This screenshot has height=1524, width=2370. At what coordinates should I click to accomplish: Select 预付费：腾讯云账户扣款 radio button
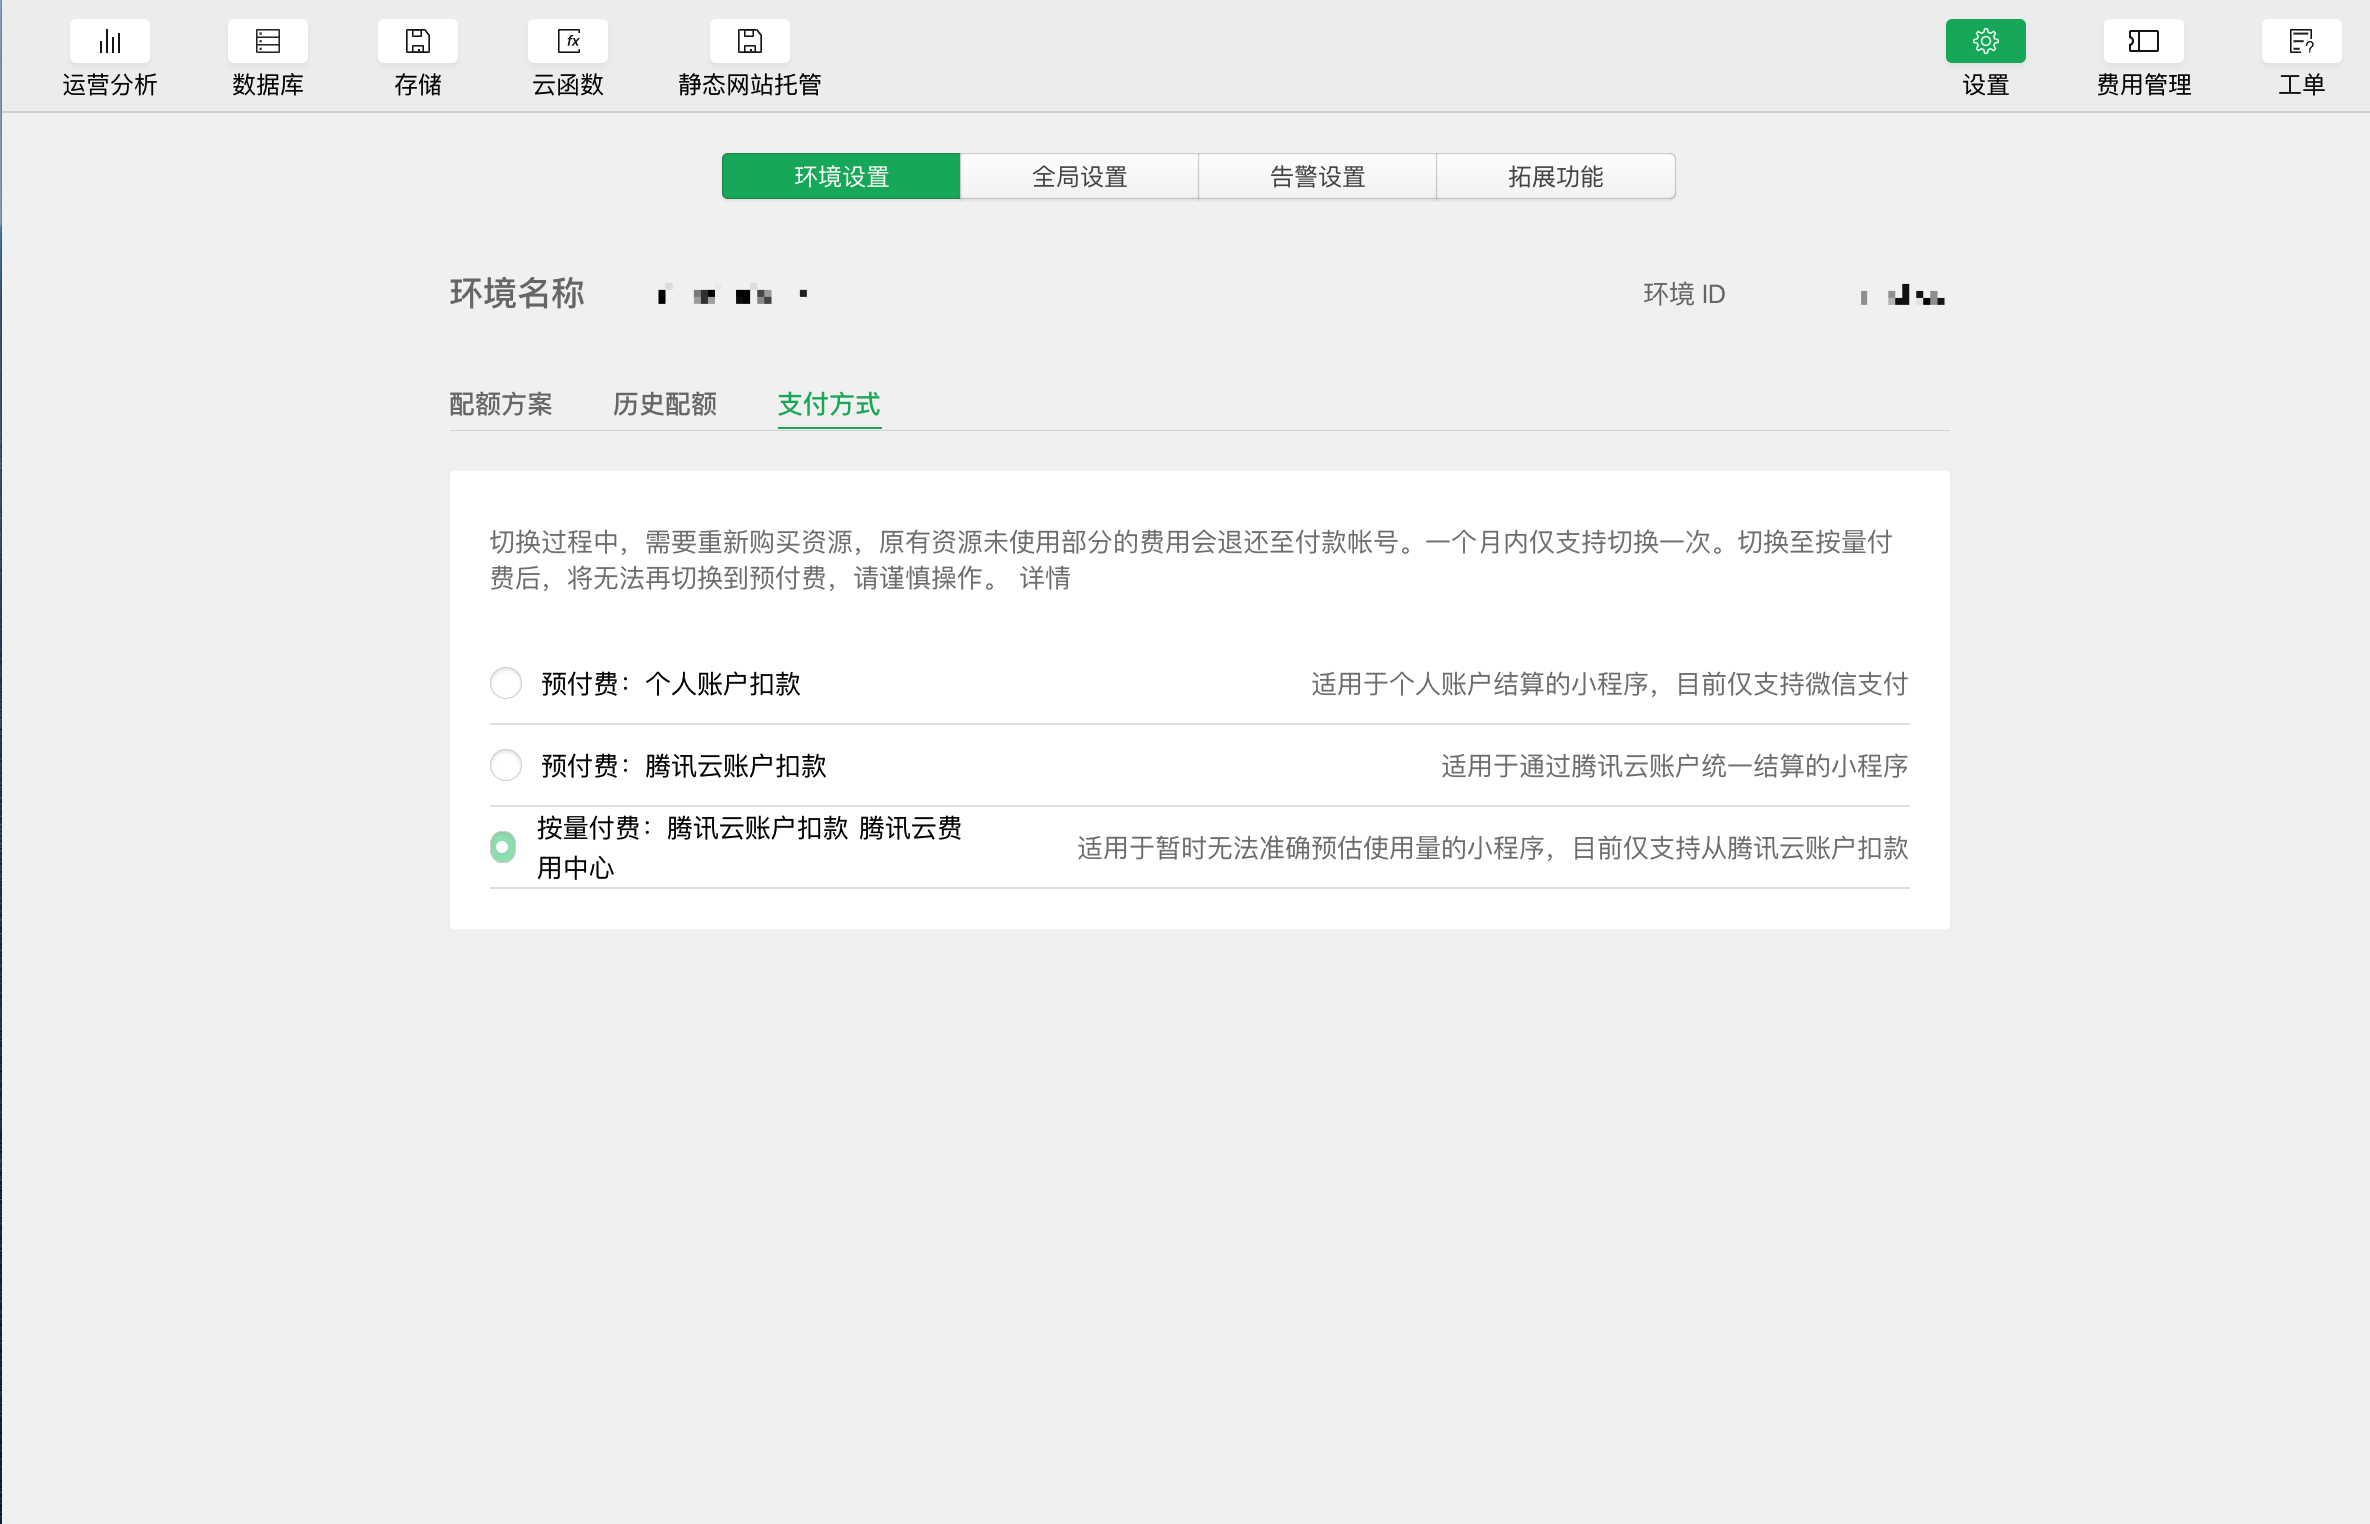point(506,766)
